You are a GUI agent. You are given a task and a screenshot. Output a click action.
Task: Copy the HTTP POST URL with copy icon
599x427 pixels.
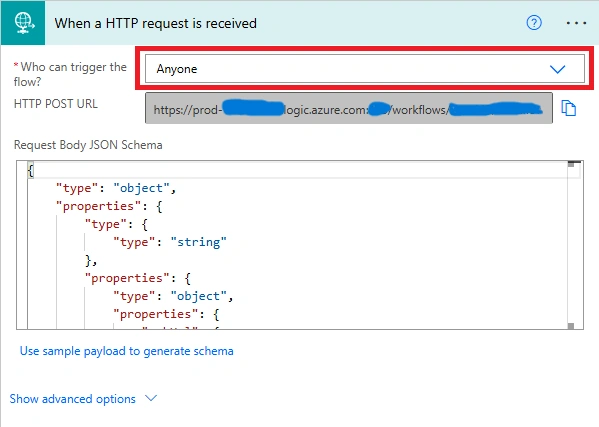568,108
